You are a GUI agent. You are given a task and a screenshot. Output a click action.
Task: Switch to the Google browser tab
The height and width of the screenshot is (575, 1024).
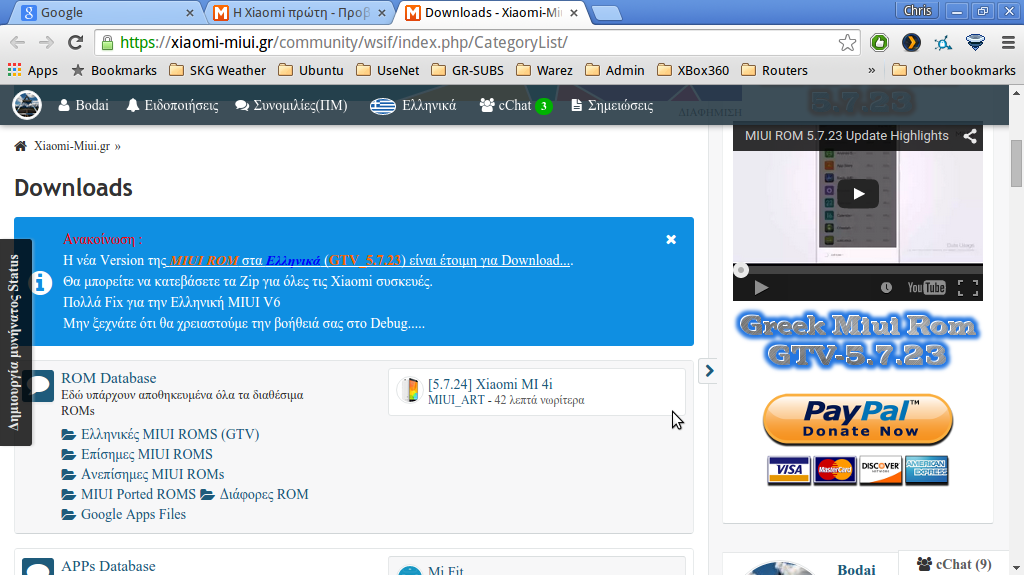pyautogui.click(x=104, y=12)
